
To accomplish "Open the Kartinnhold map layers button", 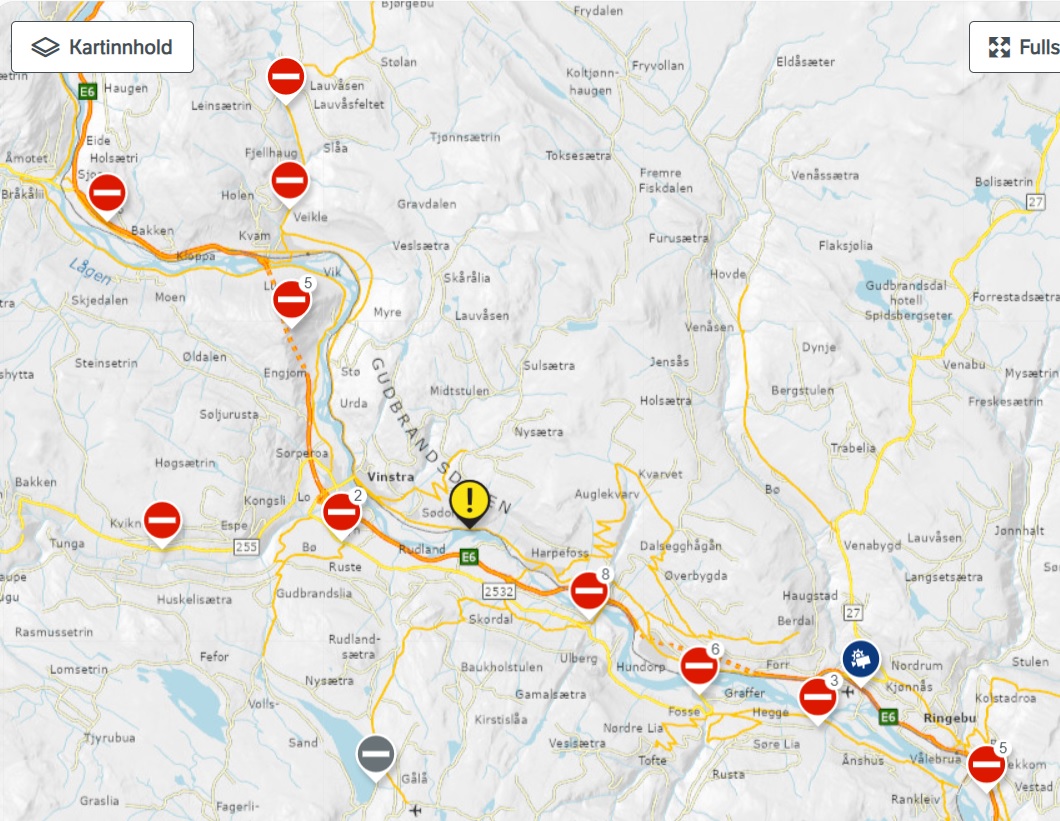I will pyautogui.click(x=102, y=47).
